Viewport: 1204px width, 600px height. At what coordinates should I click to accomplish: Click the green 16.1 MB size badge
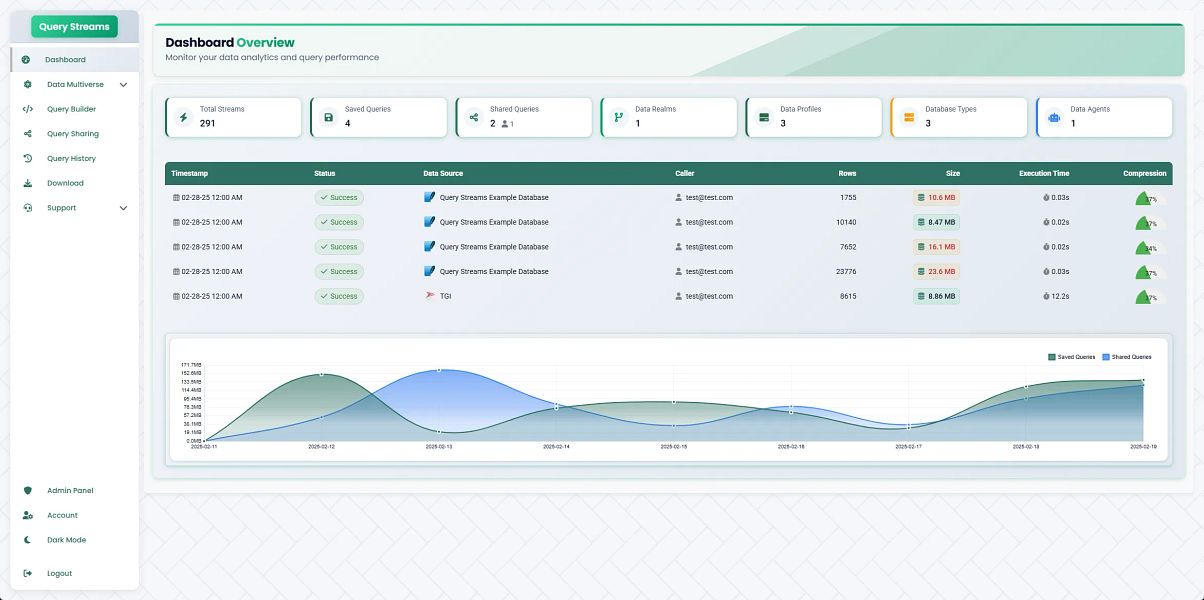(936, 246)
